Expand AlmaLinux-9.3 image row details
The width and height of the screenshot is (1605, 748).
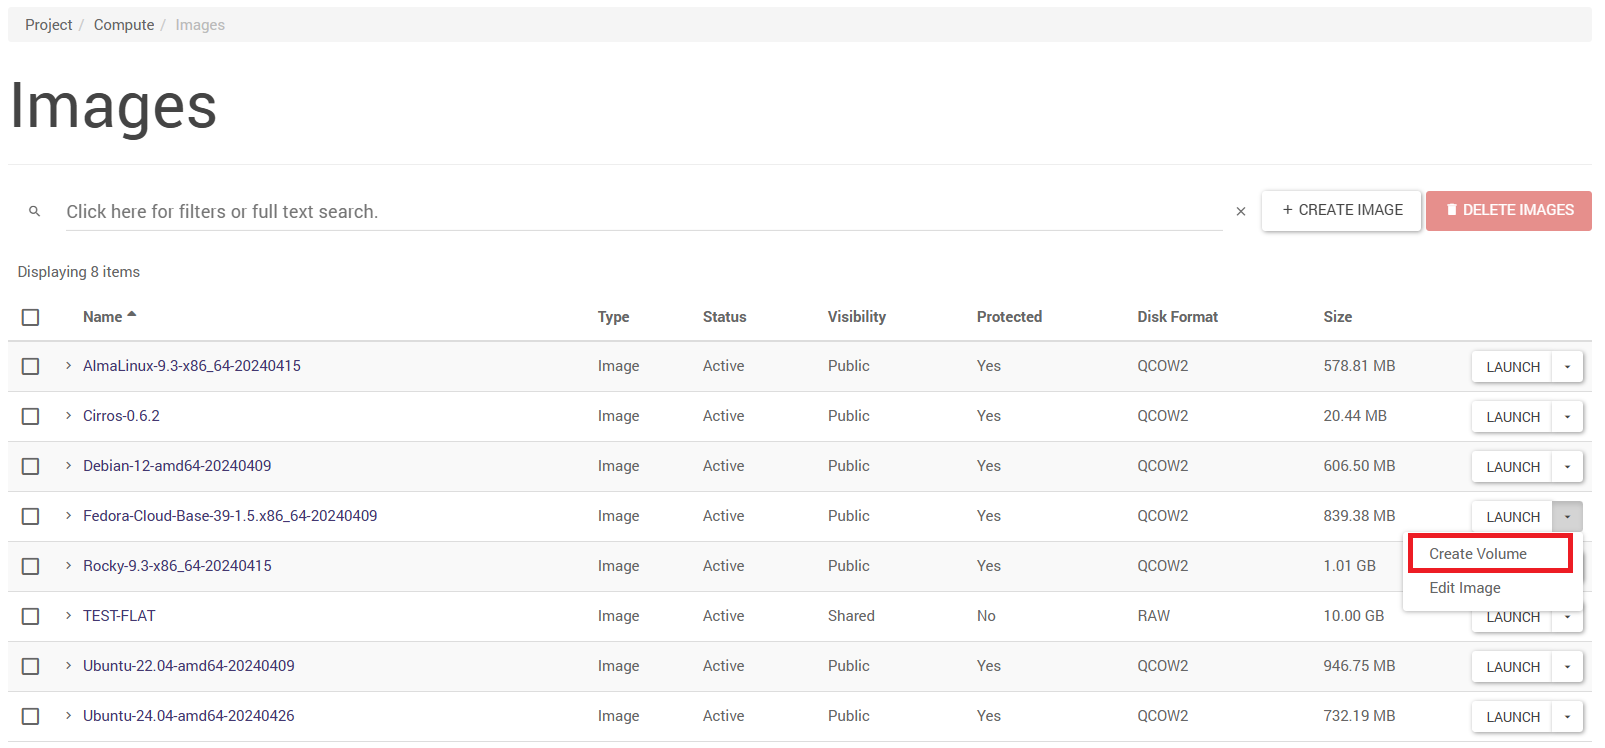pos(68,366)
